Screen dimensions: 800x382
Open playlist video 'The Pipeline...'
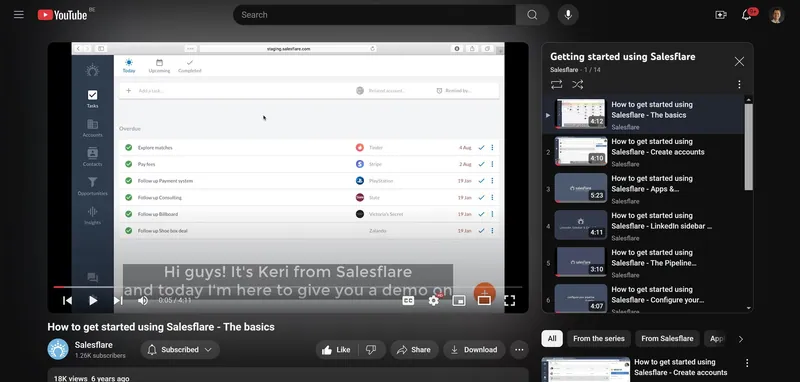(643, 263)
